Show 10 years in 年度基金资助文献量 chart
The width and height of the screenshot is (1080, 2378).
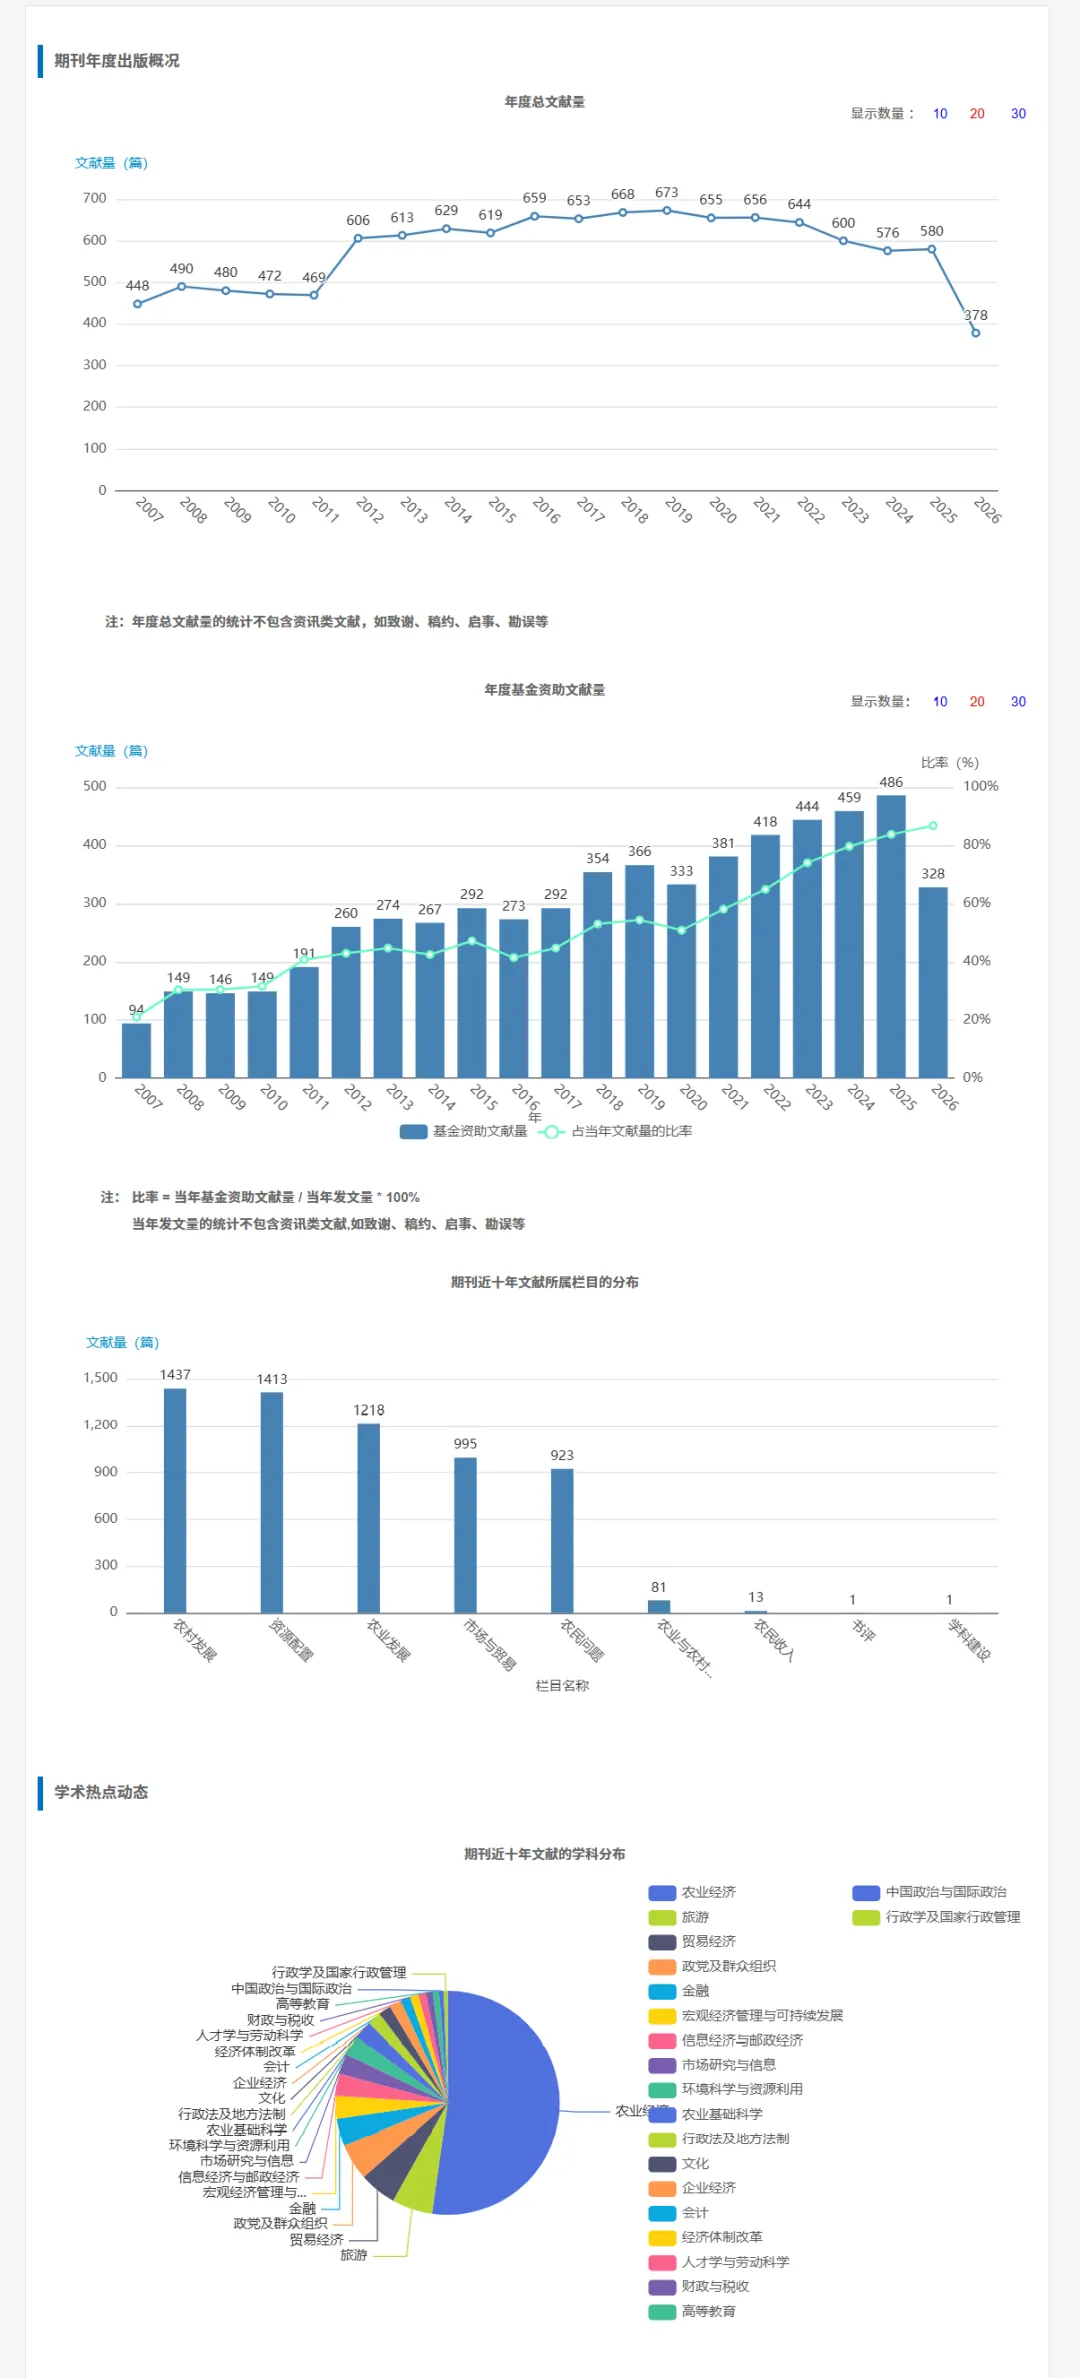940,702
